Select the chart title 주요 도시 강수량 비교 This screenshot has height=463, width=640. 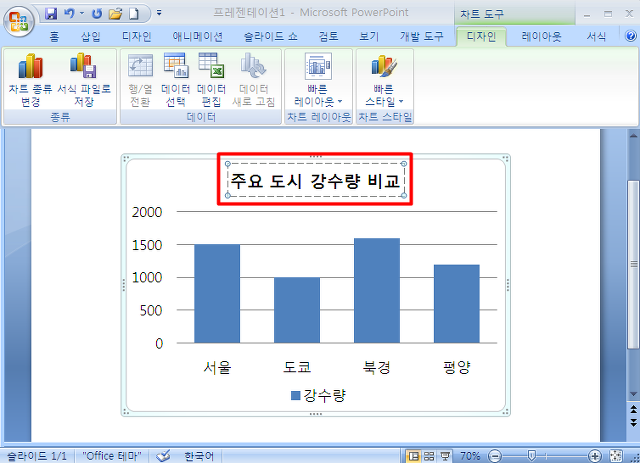pyautogui.click(x=315, y=180)
